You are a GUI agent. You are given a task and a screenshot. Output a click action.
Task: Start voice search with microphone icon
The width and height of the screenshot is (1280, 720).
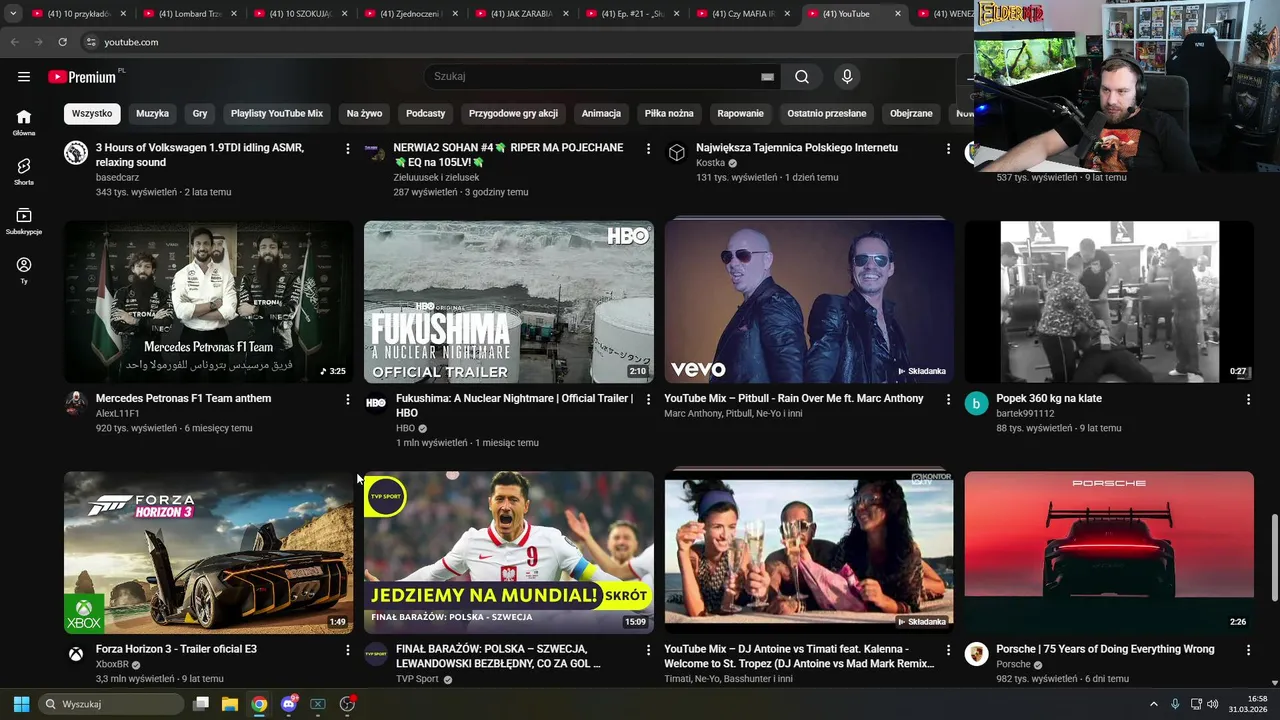click(847, 77)
